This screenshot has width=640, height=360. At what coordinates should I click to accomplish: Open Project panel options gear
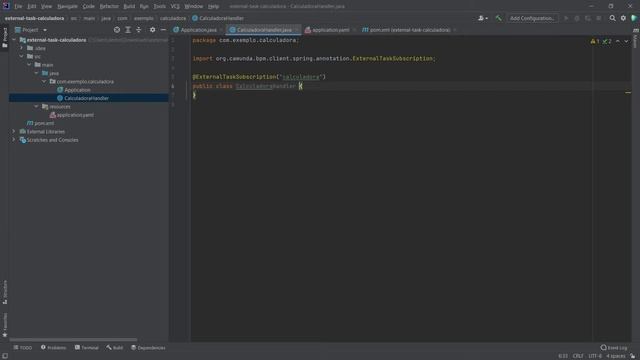tap(152, 30)
